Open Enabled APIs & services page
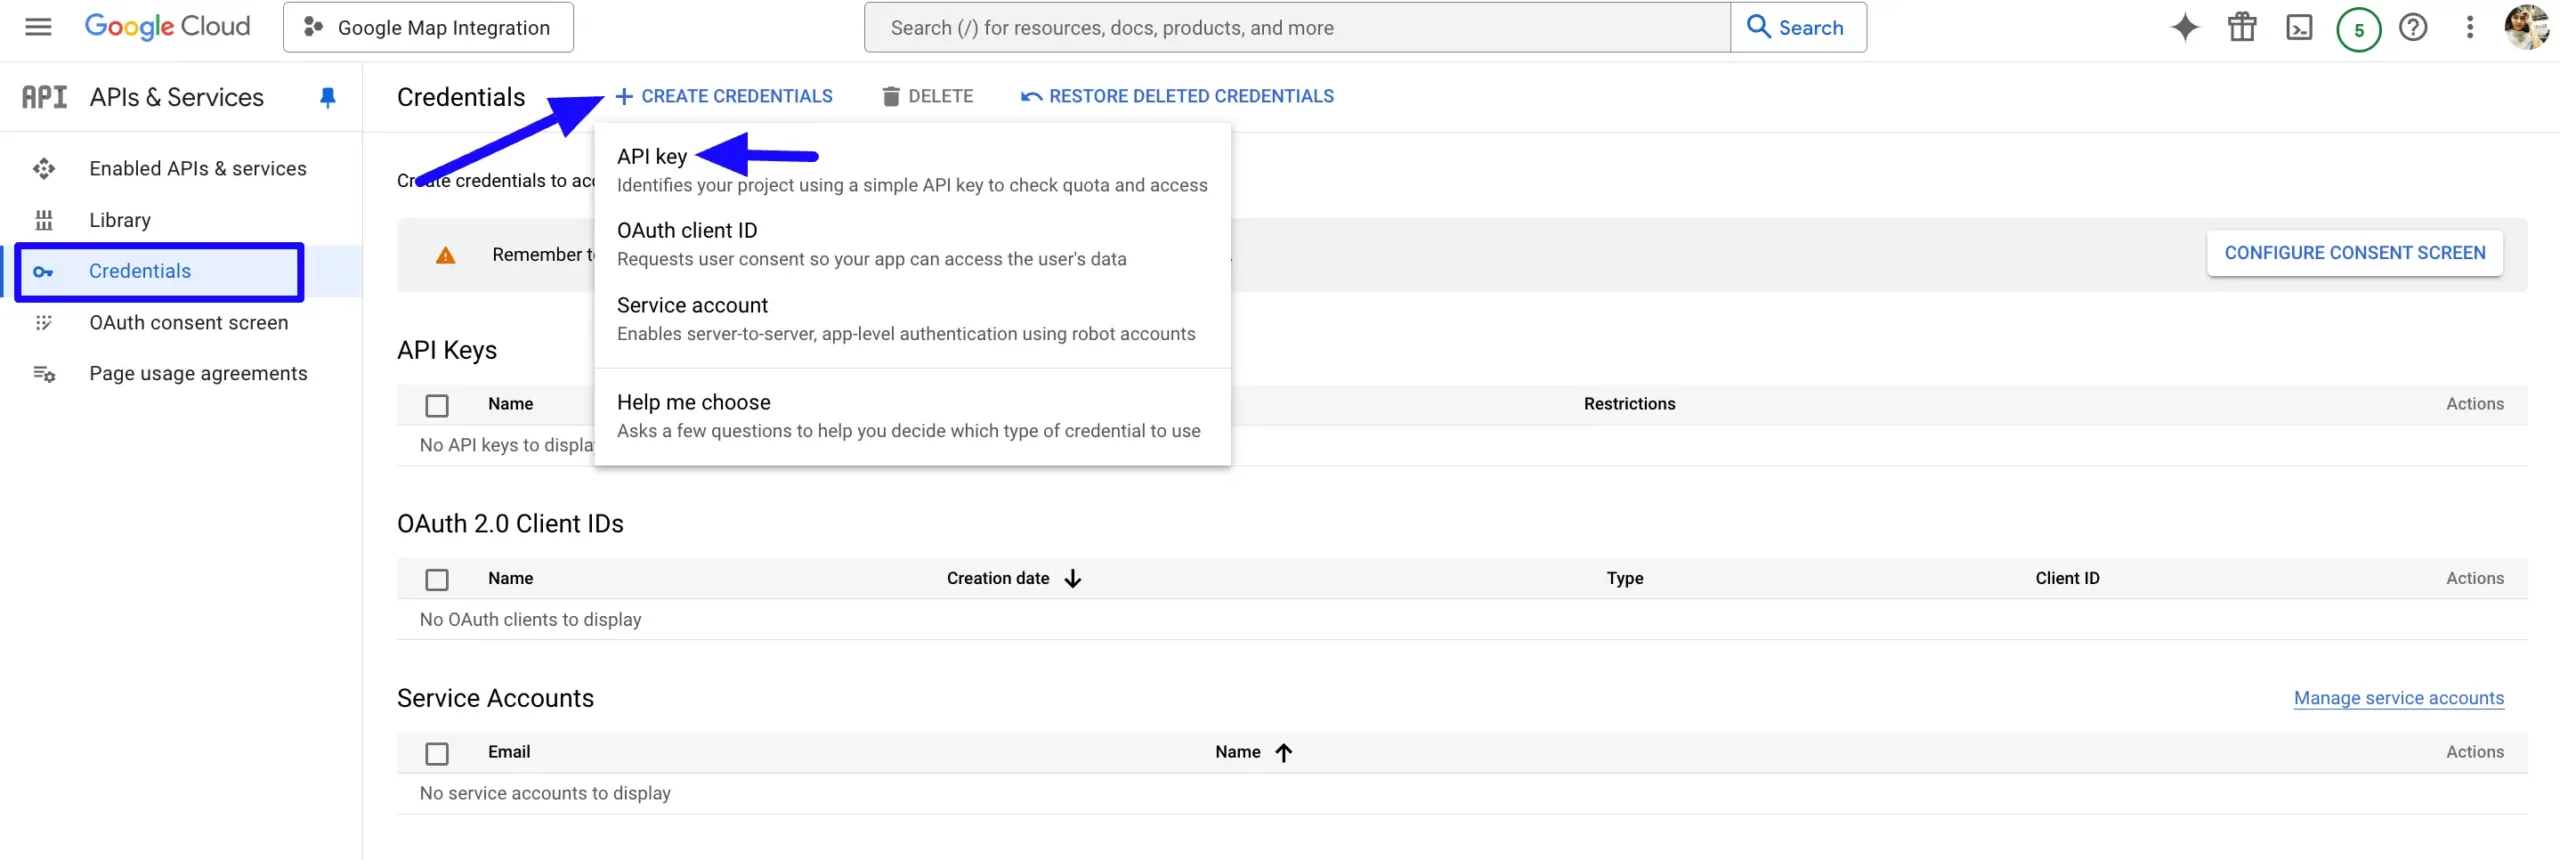The image size is (2560, 860). pos(197,169)
